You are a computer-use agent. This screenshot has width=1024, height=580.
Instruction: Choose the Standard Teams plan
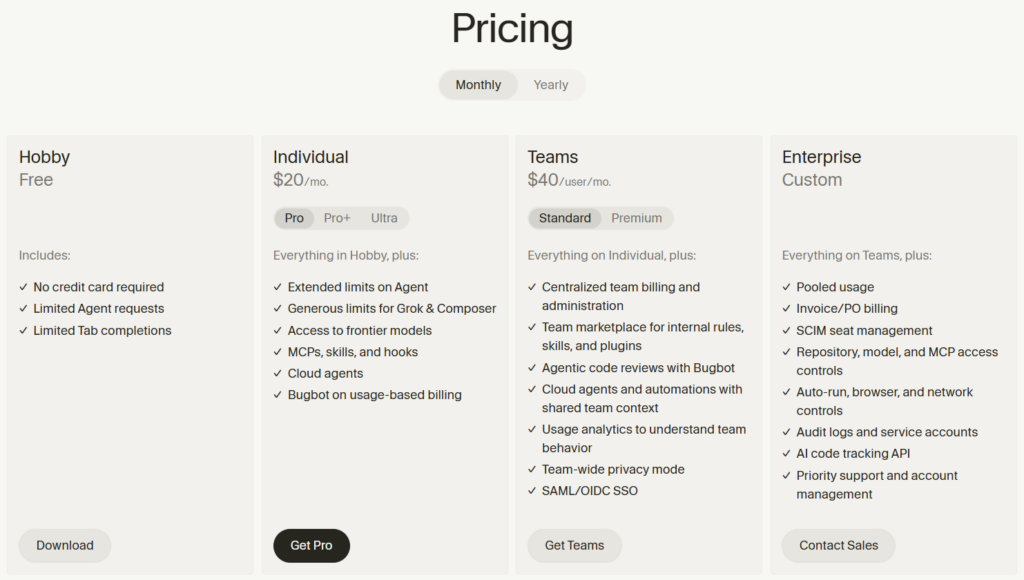[565, 218]
